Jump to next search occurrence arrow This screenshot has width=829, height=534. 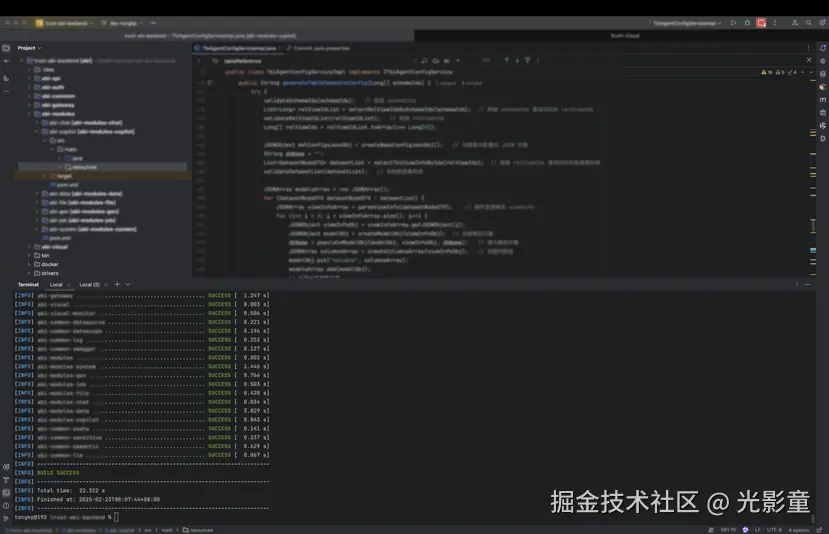coord(517,60)
